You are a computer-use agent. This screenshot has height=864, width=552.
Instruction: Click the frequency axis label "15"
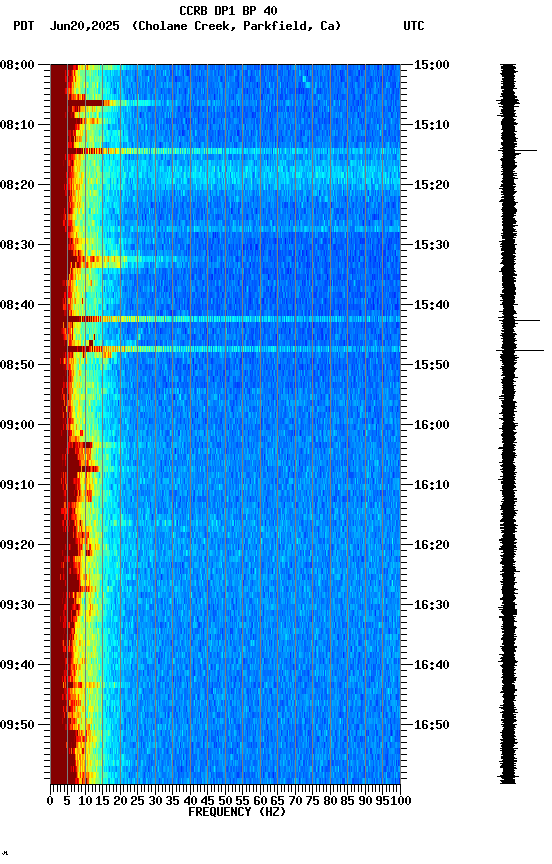pyautogui.click(x=102, y=801)
